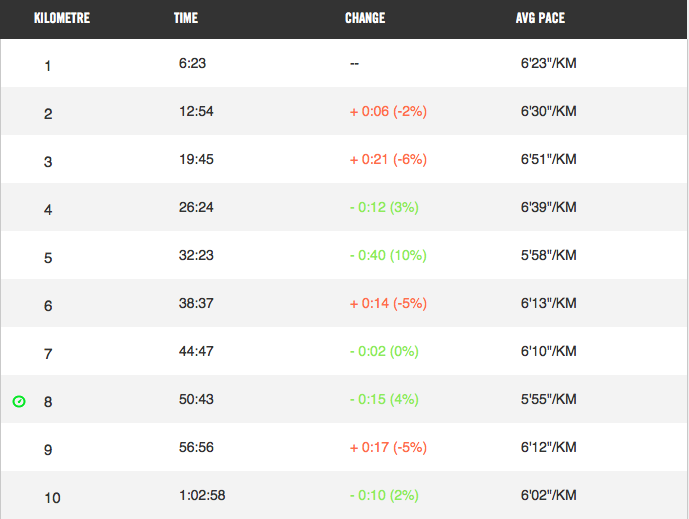Select the kilometre 1 row number
The image size is (689, 519).
coord(48,66)
